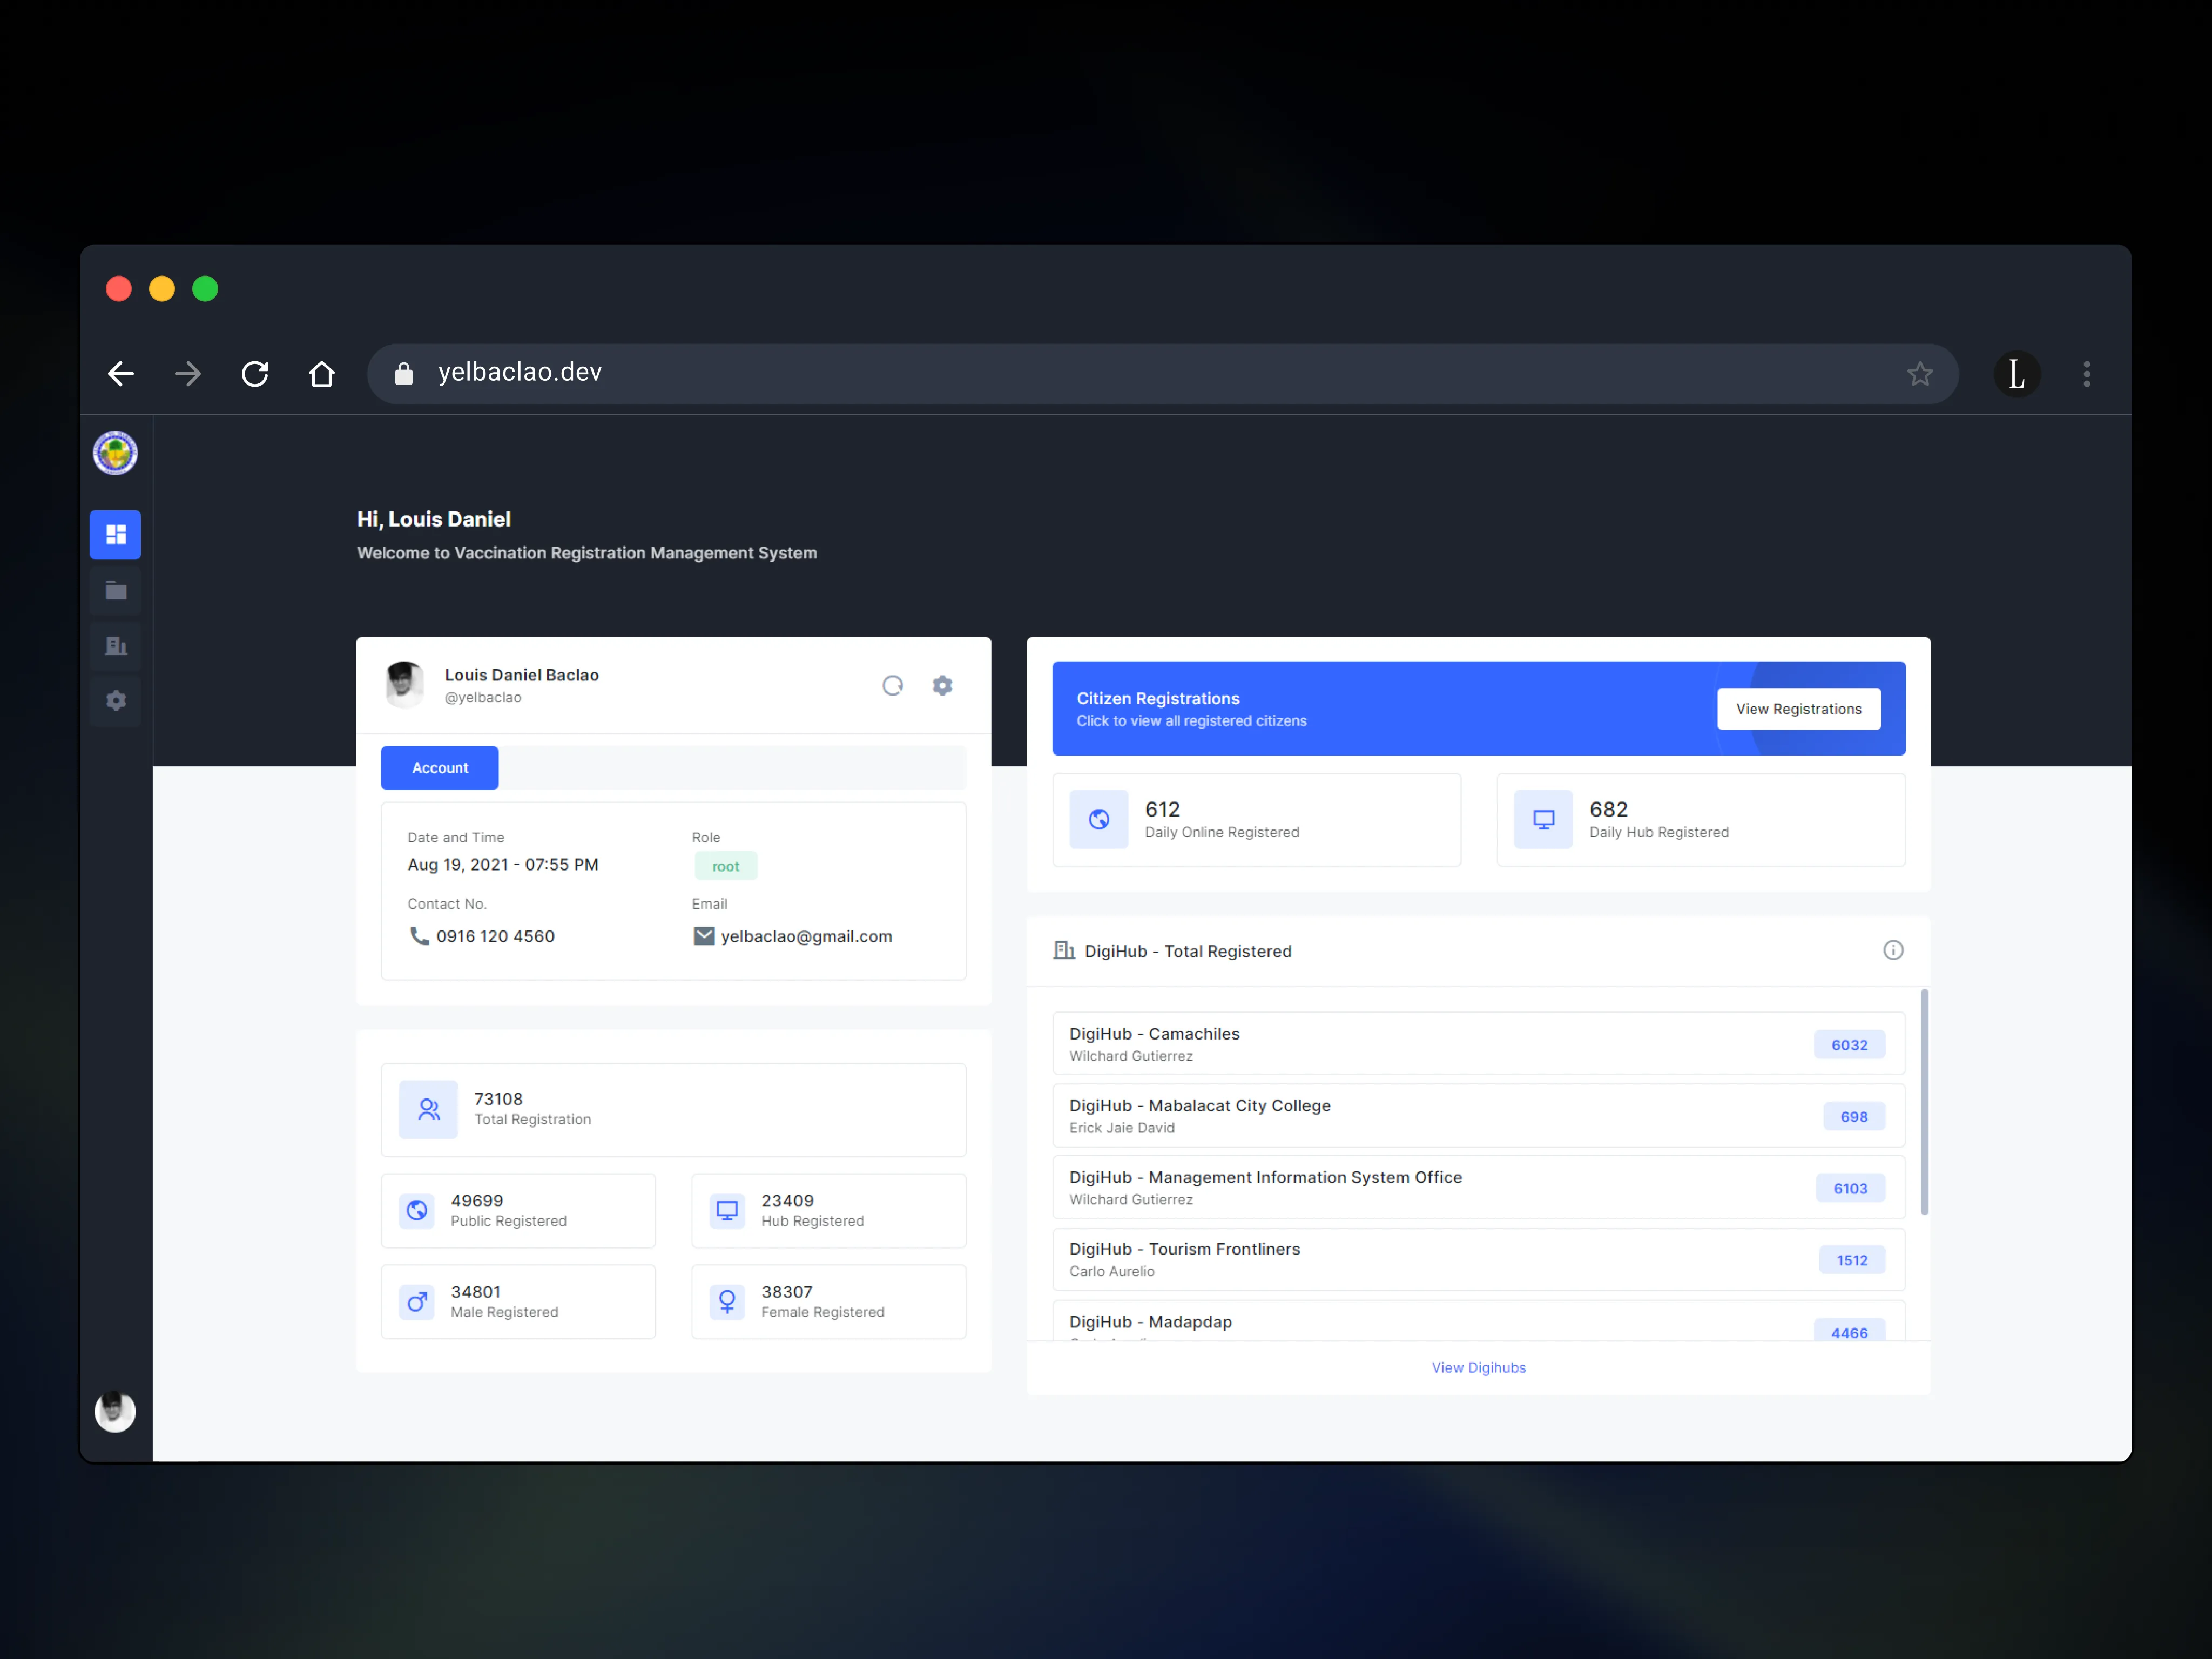
Task: Click View Registrations button
Action: pyautogui.click(x=1798, y=709)
